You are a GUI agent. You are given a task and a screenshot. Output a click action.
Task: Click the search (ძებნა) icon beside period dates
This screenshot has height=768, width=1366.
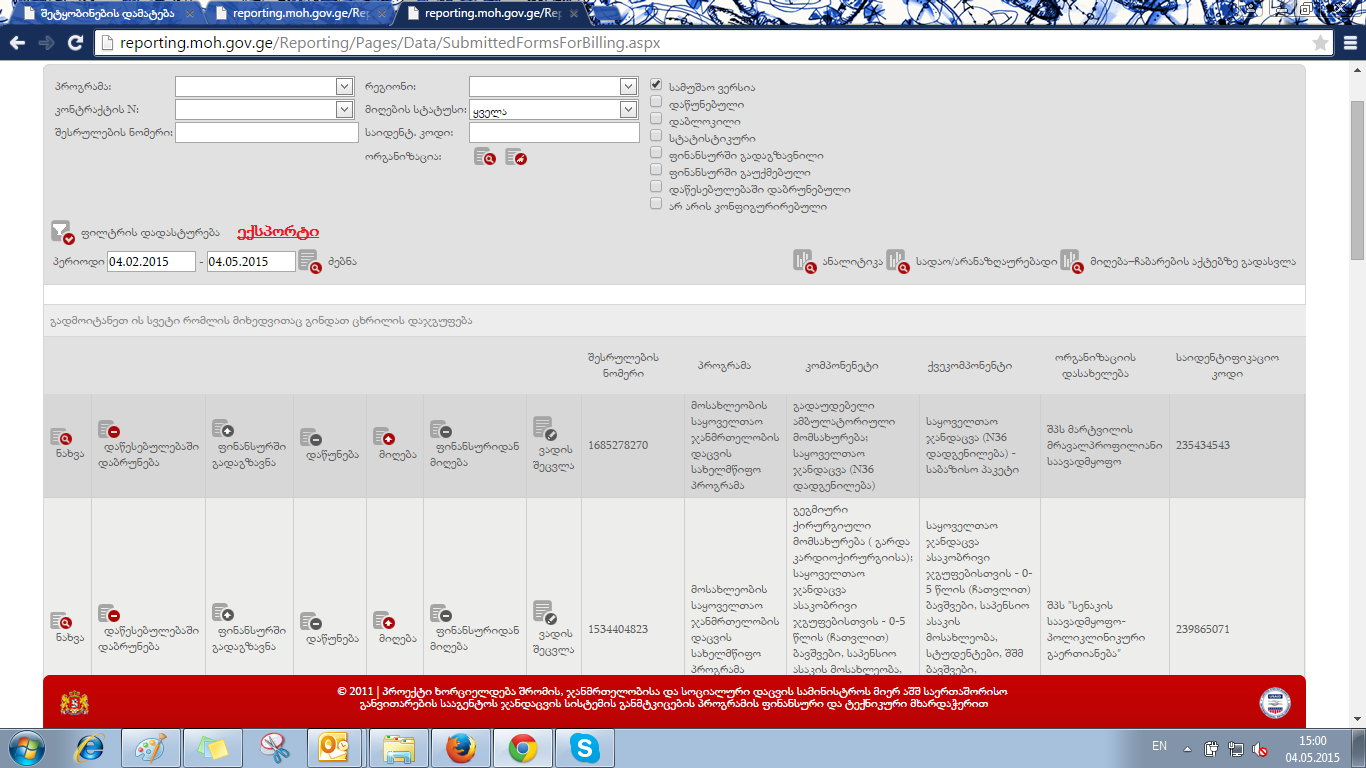click(309, 261)
